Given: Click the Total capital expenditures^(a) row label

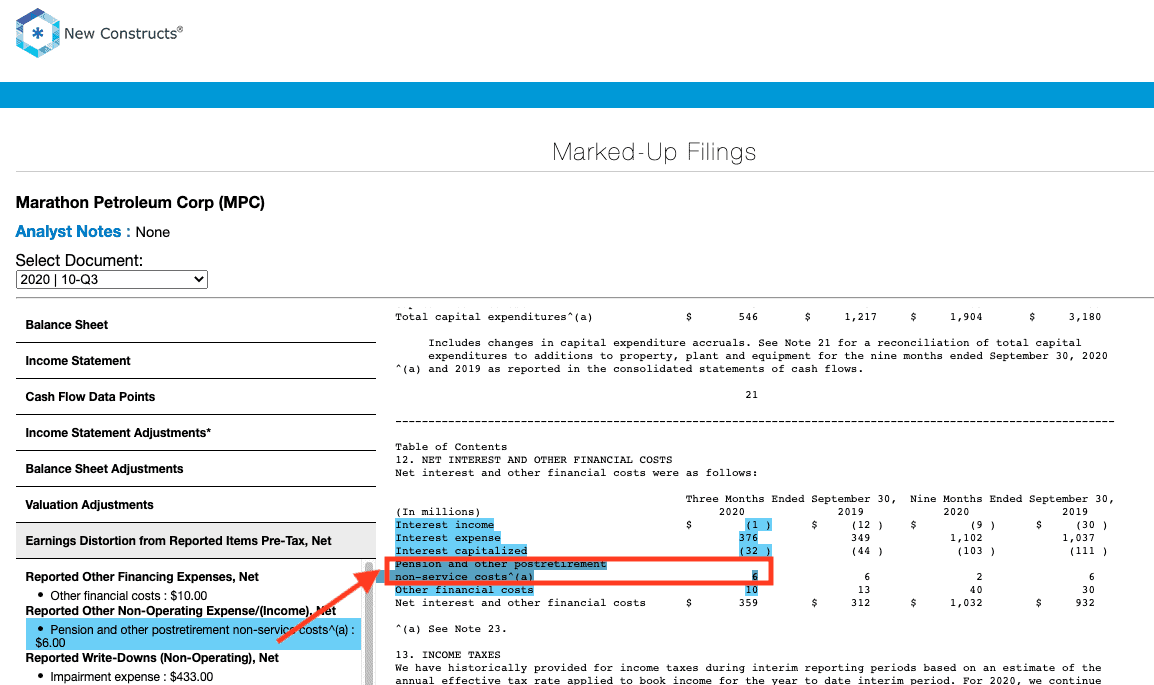Looking at the screenshot, I should 494,317.
